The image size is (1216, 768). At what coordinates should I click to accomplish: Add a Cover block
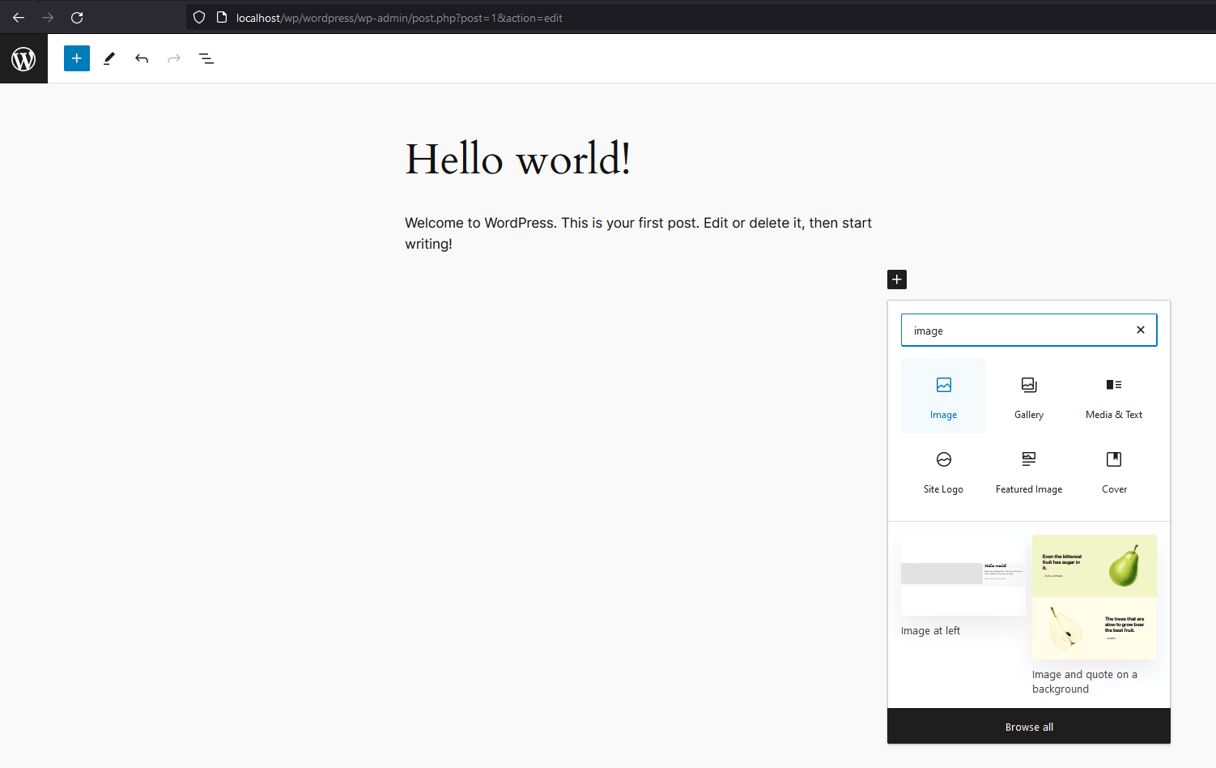1113,470
